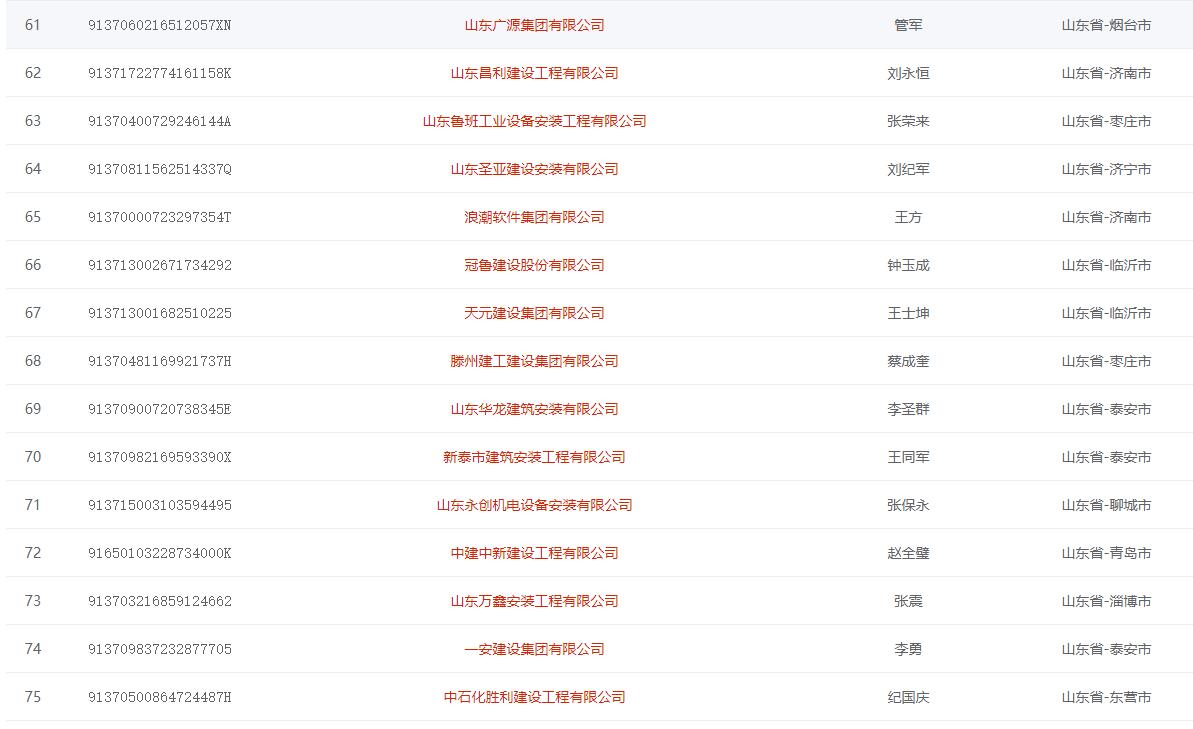Click credit code 91370000723297354T
The width and height of the screenshot is (1193, 729).
(x=160, y=217)
